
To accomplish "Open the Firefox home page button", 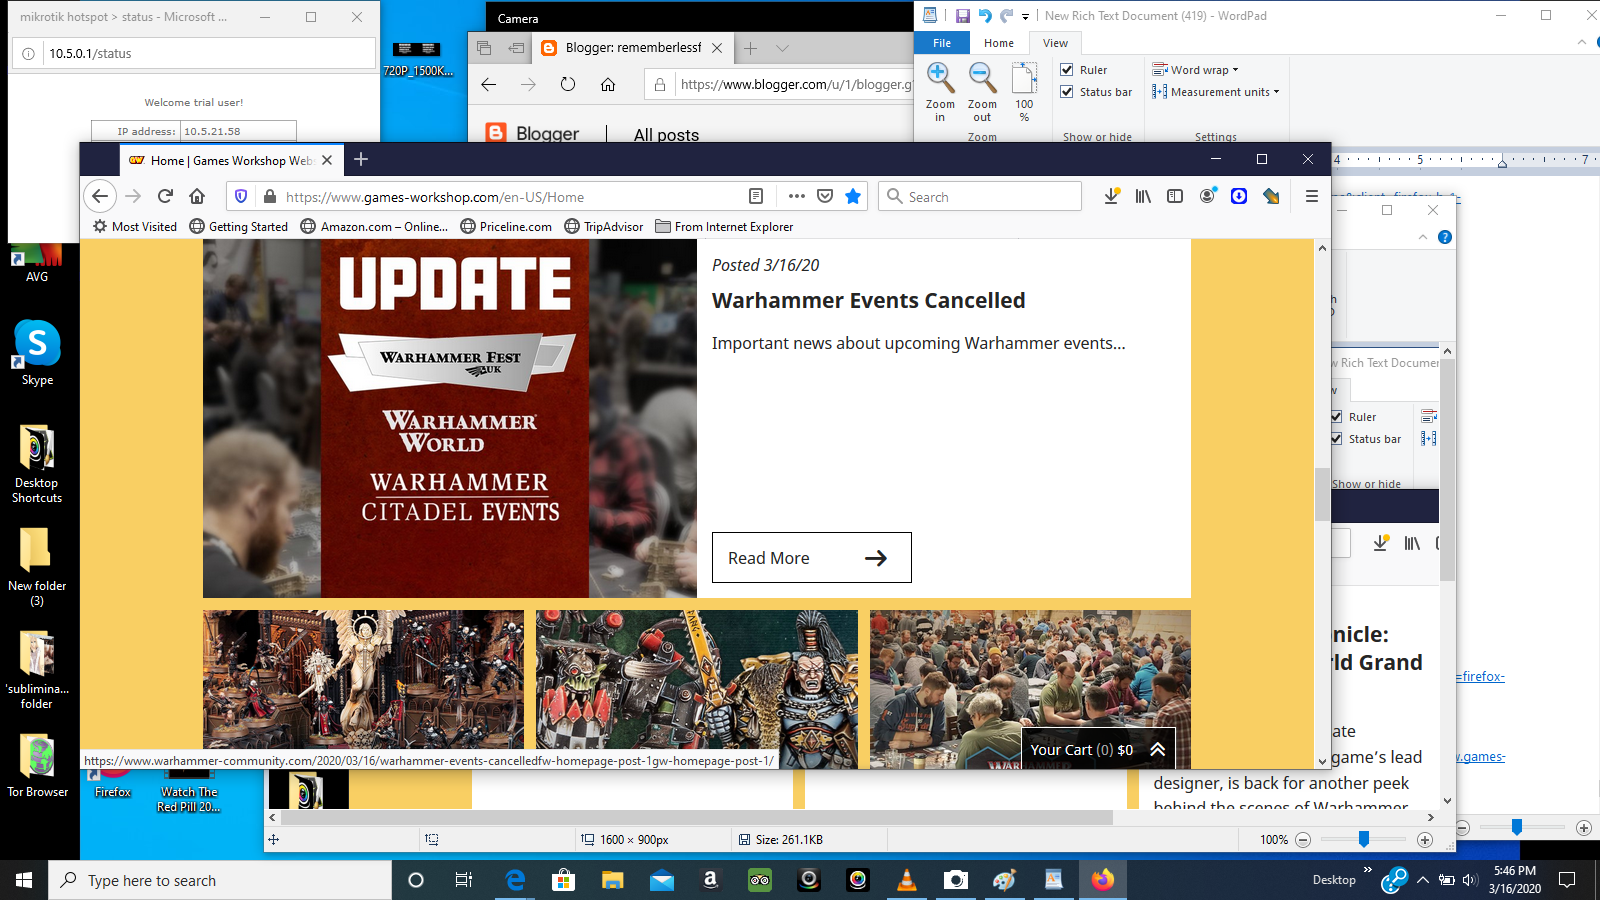I will (197, 197).
